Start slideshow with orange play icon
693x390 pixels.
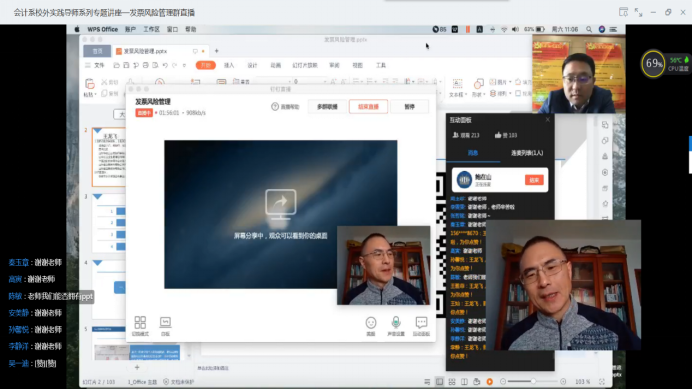490,382
